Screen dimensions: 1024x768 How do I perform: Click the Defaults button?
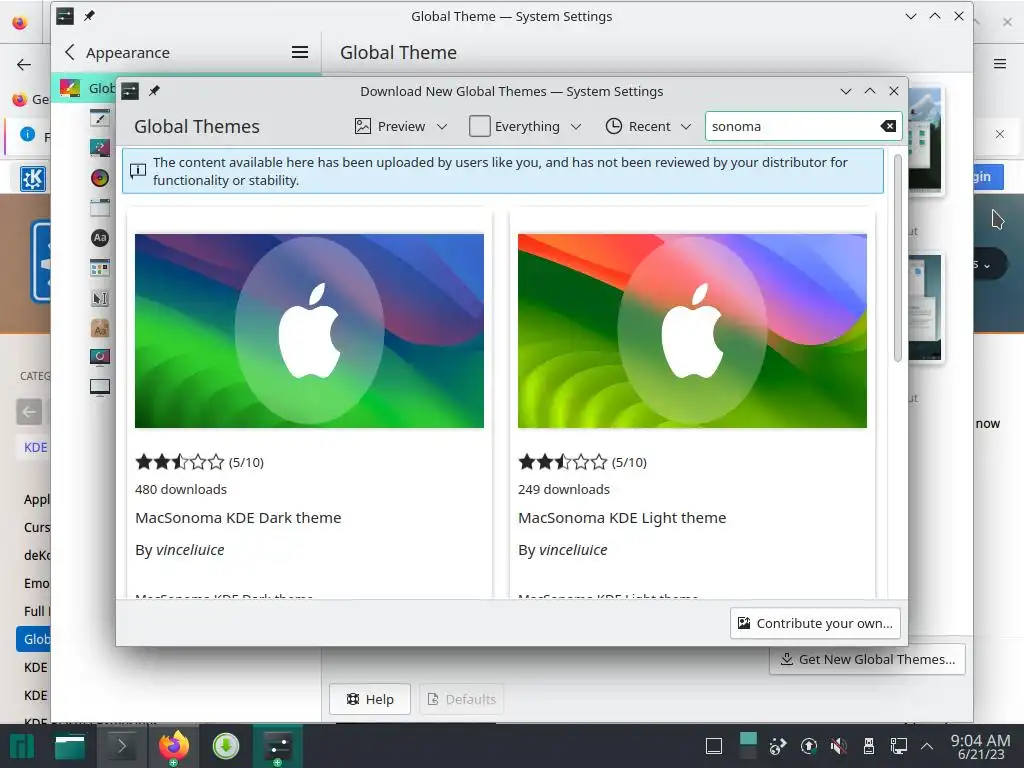(461, 699)
